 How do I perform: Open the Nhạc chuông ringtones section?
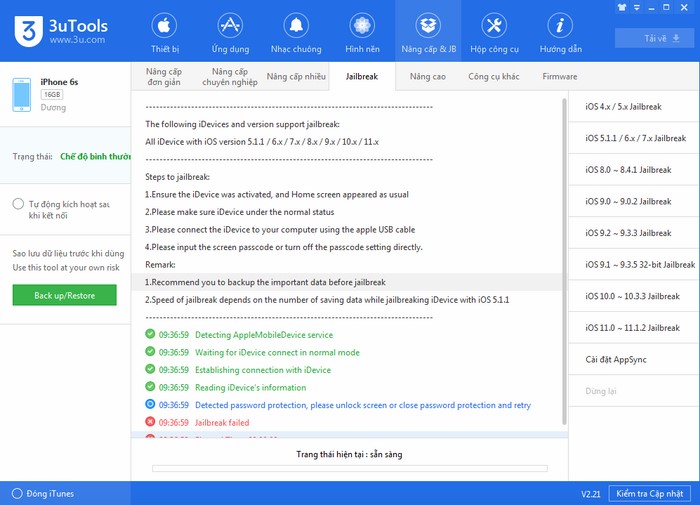coord(296,33)
